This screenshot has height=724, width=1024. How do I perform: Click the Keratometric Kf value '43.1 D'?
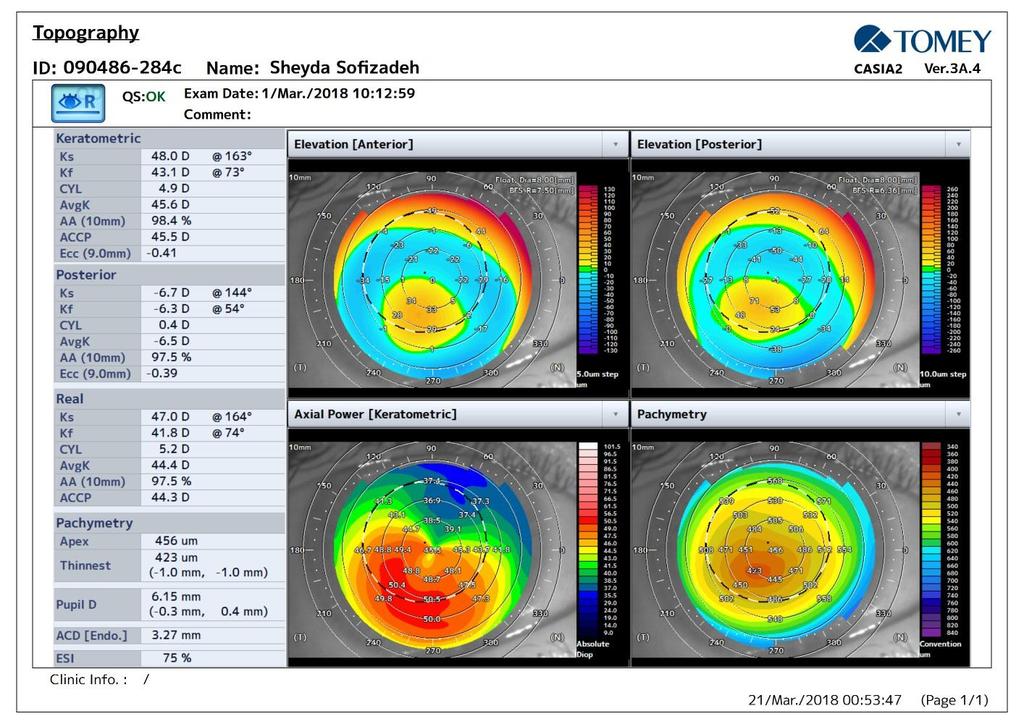(170, 172)
